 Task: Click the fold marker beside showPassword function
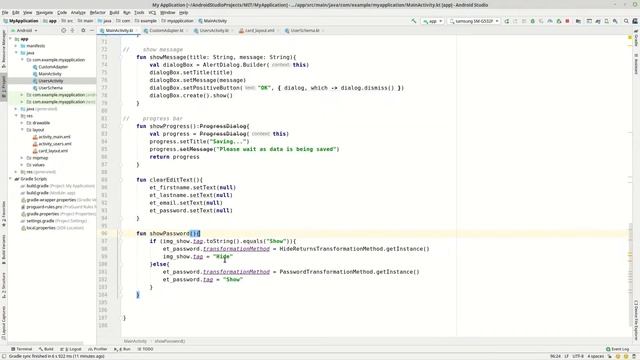click(121, 233)
